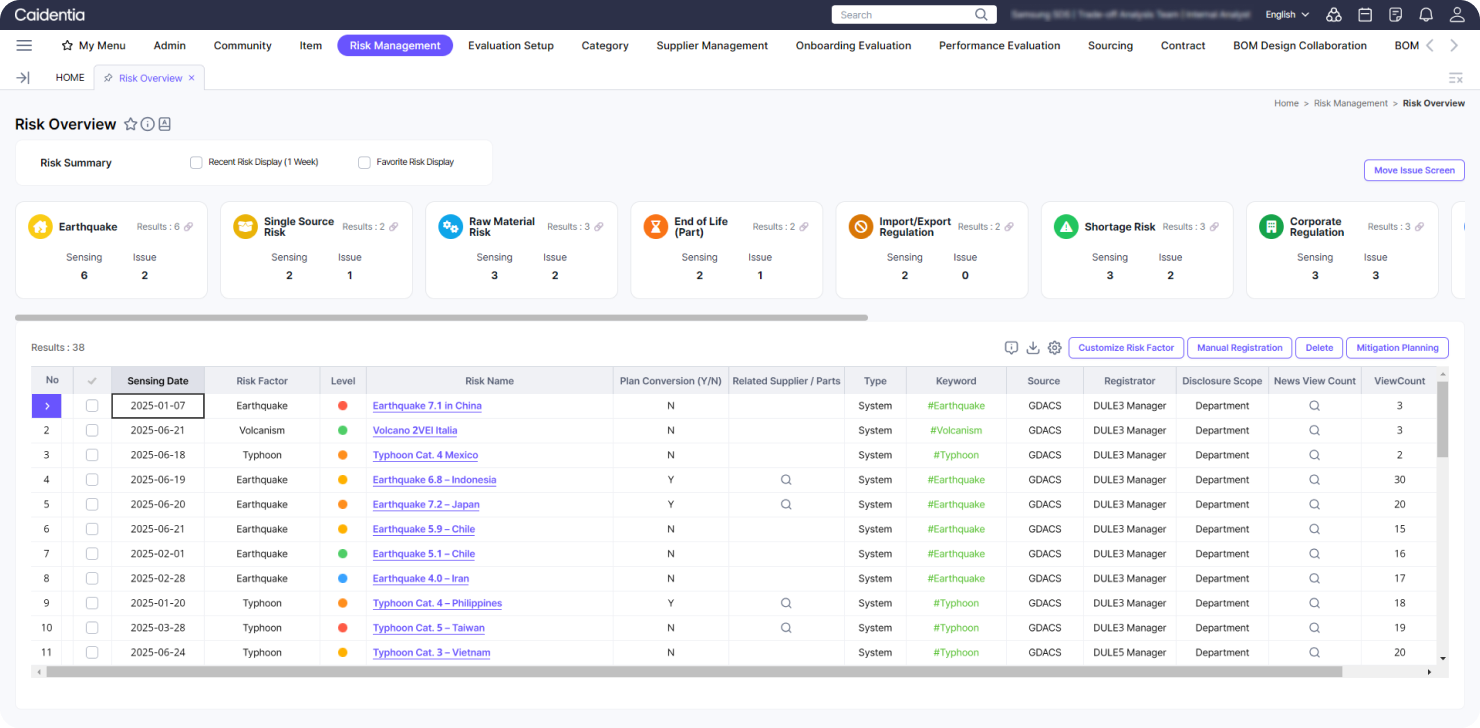
Task: Check the Favorite Risk Display box
Action: (364, 162)
